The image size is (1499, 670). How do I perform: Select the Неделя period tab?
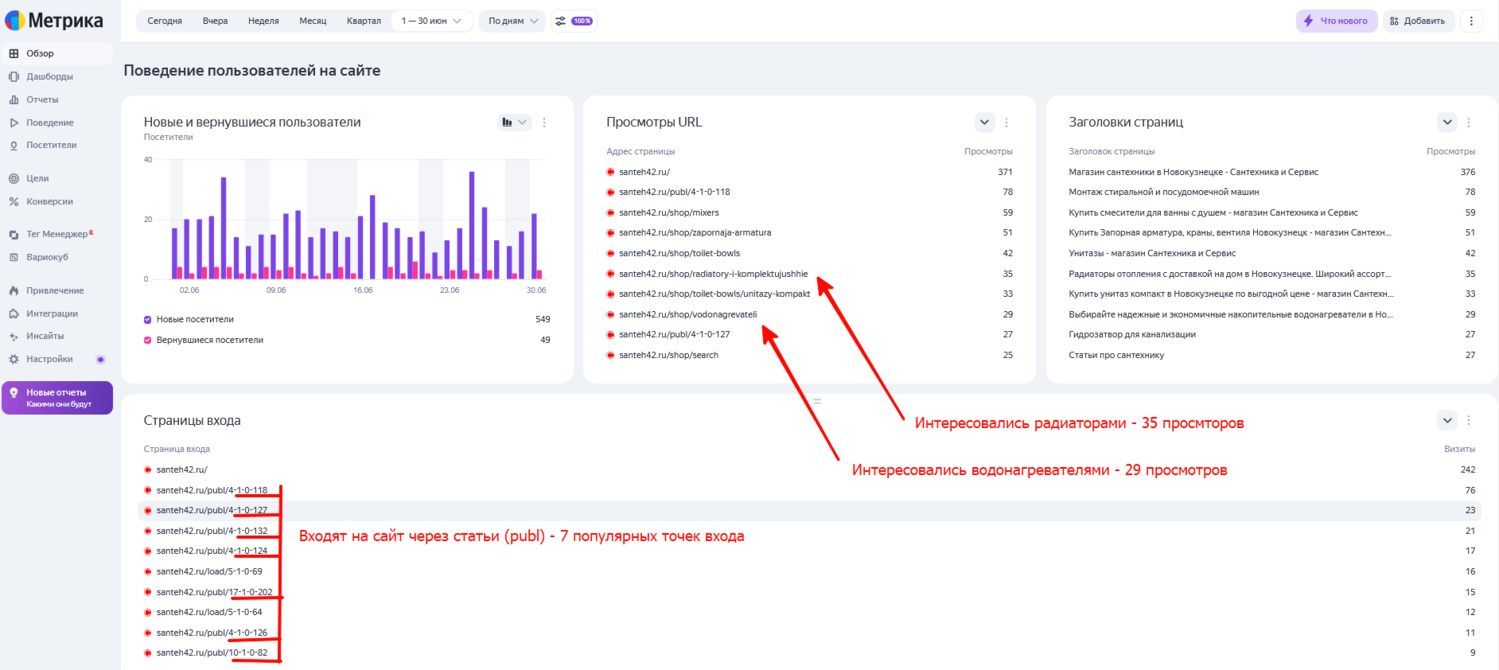(x=263, y=21)
